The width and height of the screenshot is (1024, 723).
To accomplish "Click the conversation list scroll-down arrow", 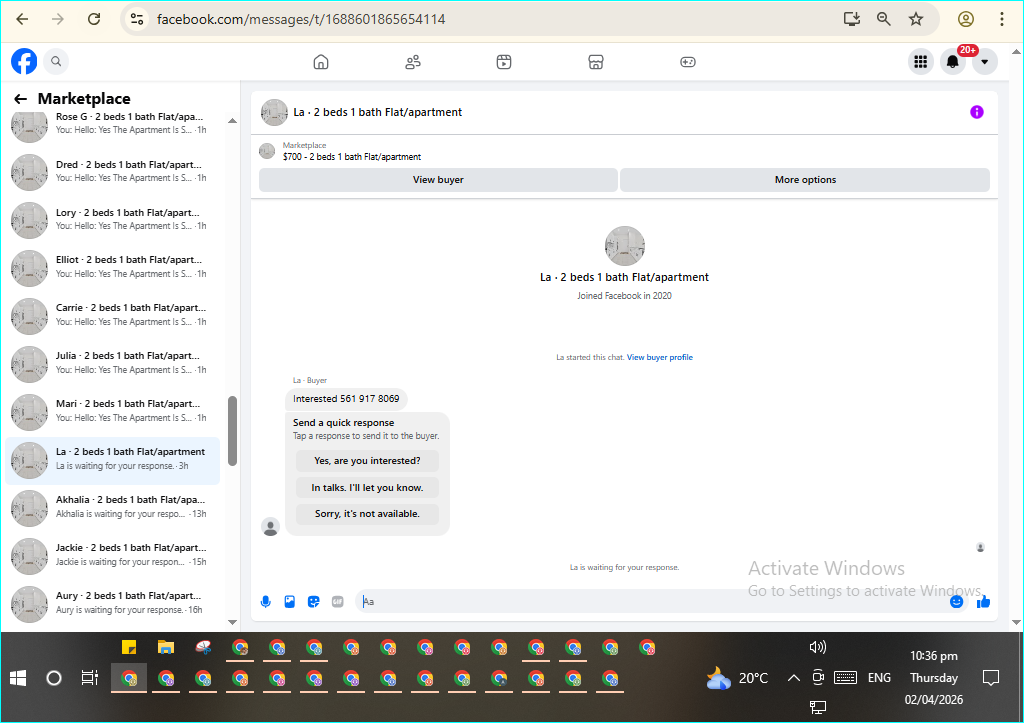I will pyautogui.click(x=232, y=622).
